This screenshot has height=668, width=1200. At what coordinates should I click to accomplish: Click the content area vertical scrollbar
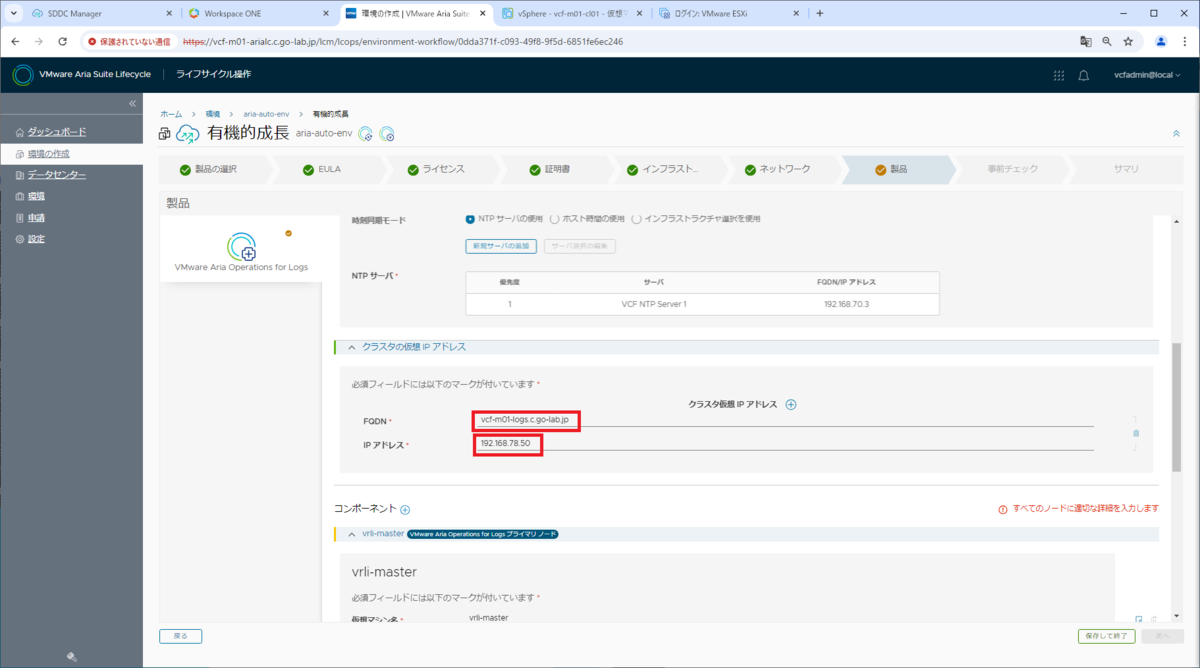click(1176, 406)
